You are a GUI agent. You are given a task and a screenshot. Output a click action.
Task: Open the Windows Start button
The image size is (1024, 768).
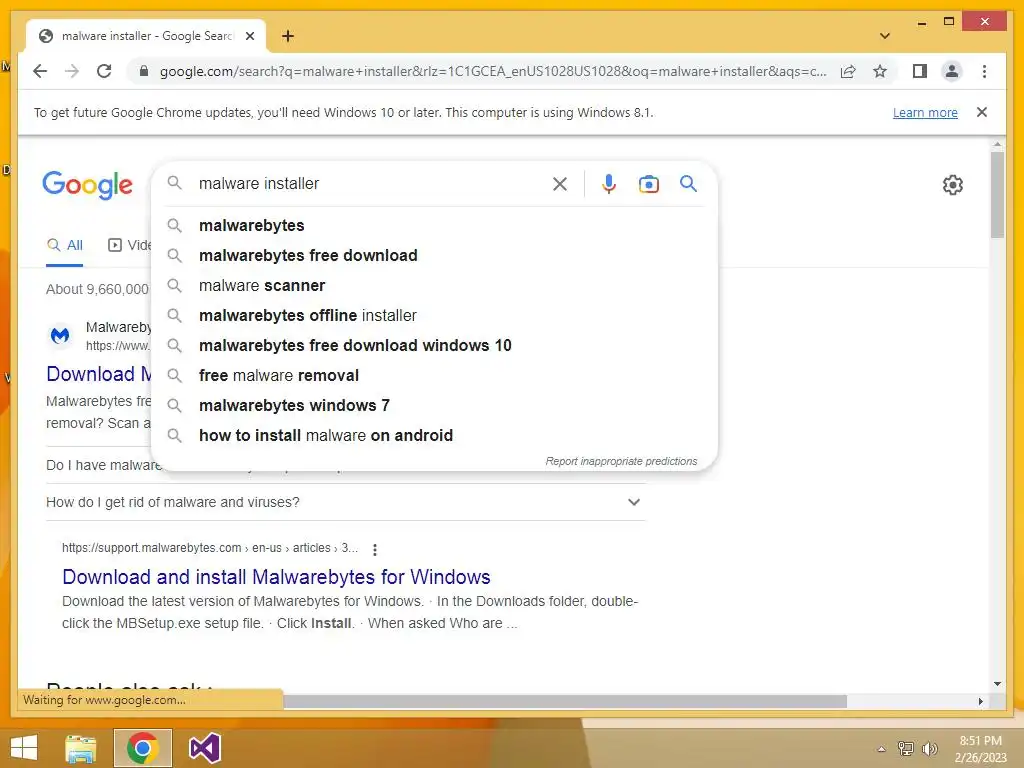coord(24,748)
